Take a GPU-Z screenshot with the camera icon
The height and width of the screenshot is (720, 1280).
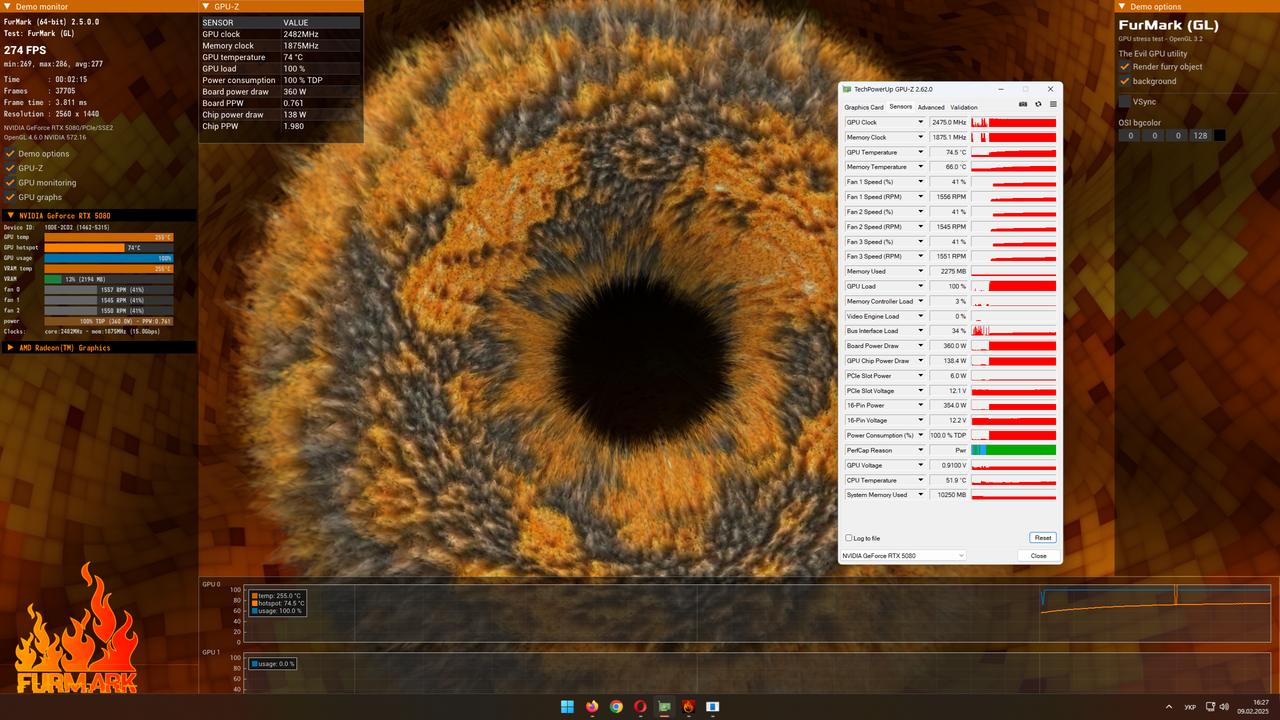pos(1023,104)
